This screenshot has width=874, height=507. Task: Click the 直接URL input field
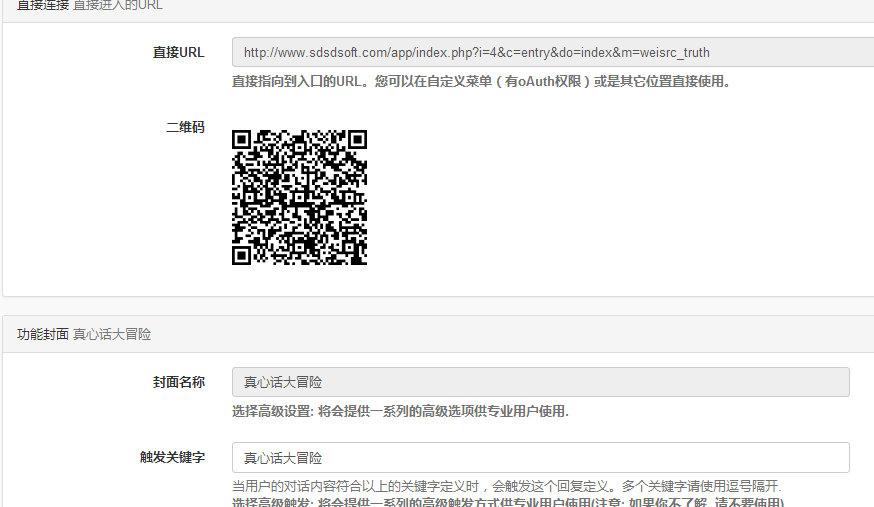tap(553, 52)
